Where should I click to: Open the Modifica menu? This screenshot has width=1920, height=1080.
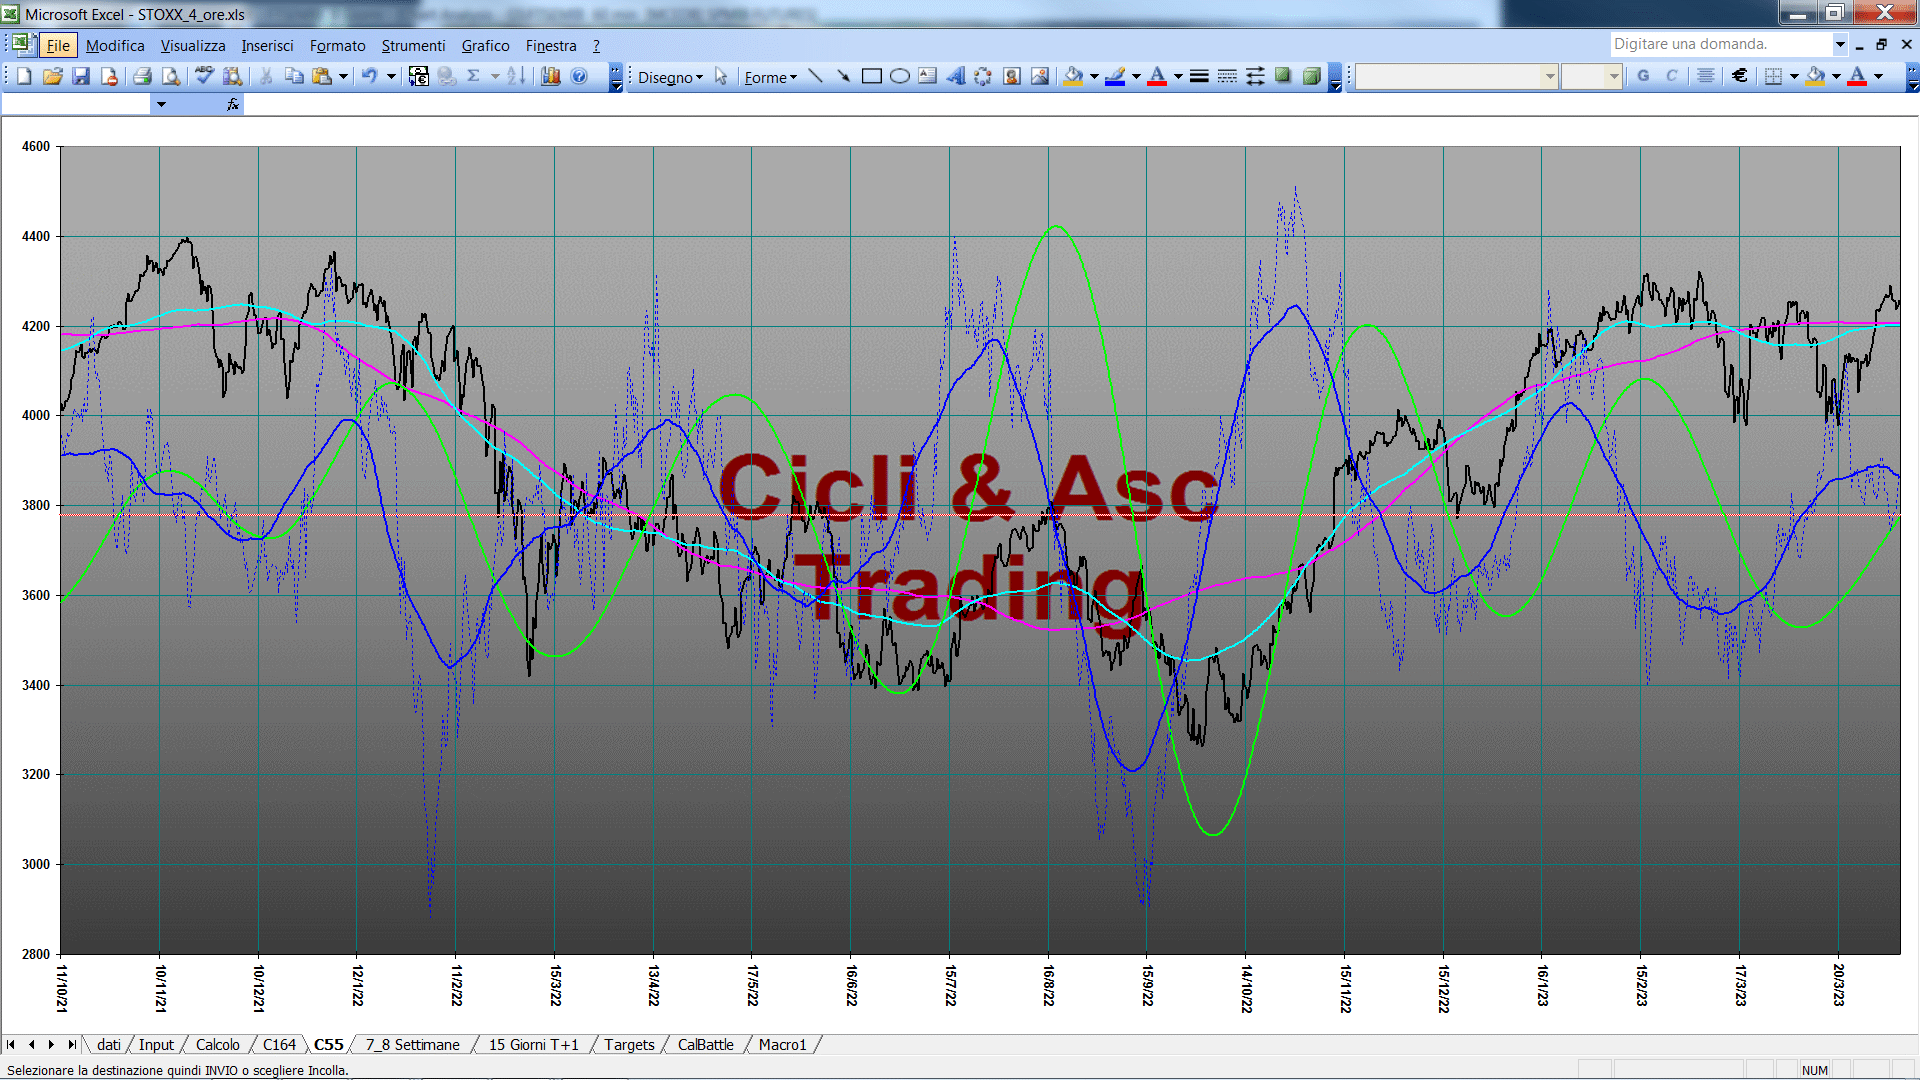pos(115,45)
